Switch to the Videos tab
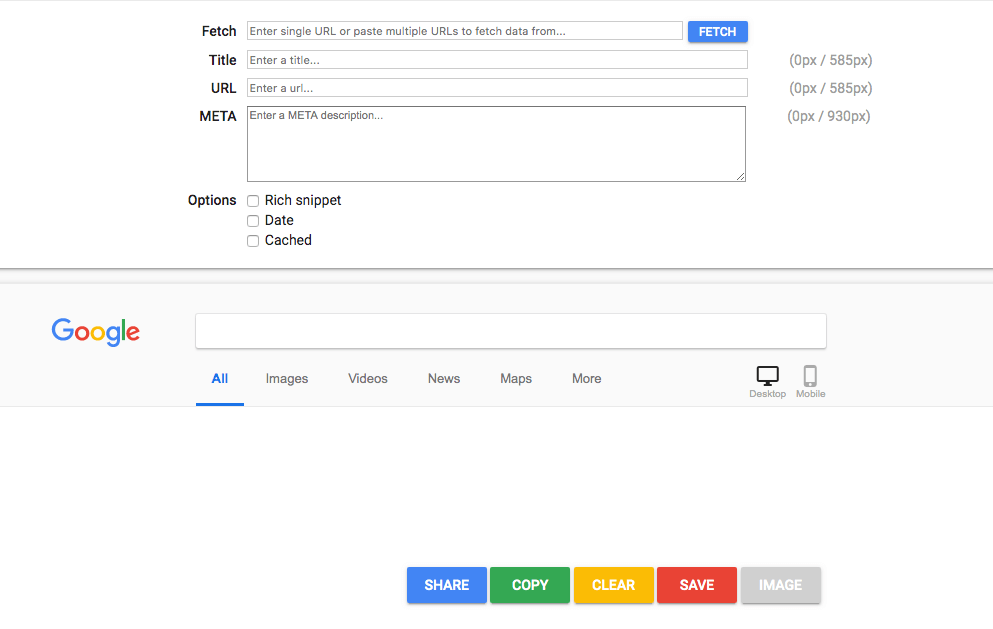This screenshot has height=629, width=993. (367, 378)
